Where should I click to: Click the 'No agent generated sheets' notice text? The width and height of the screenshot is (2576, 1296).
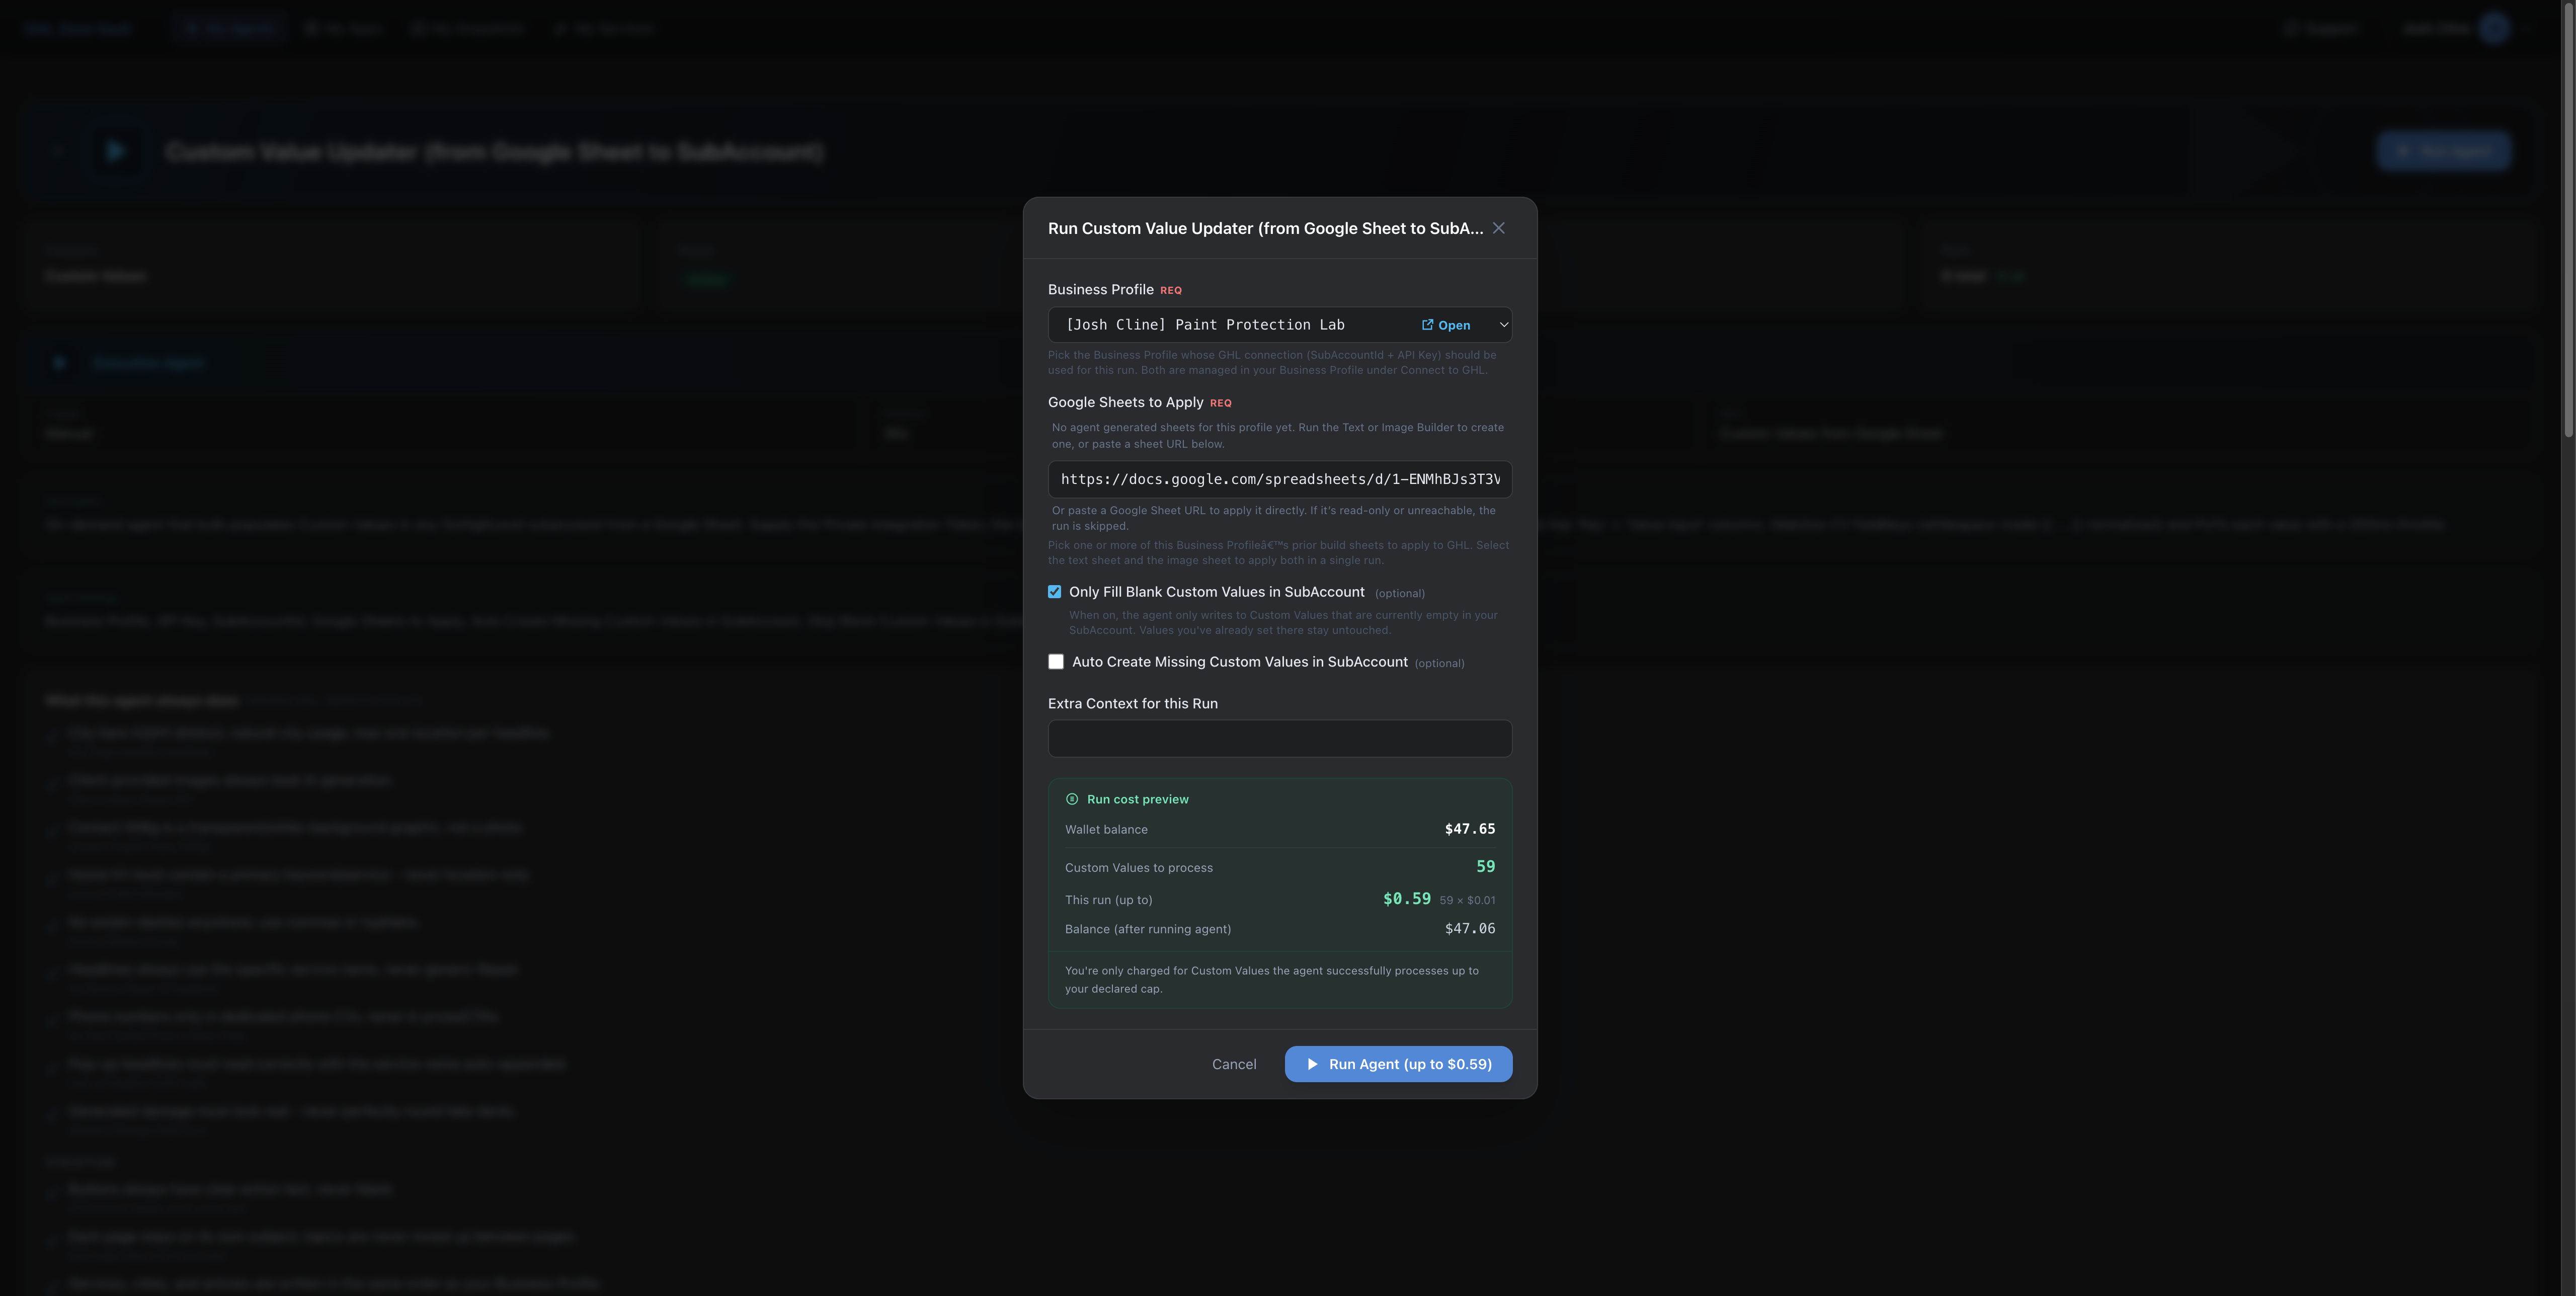pos(1278,435)
